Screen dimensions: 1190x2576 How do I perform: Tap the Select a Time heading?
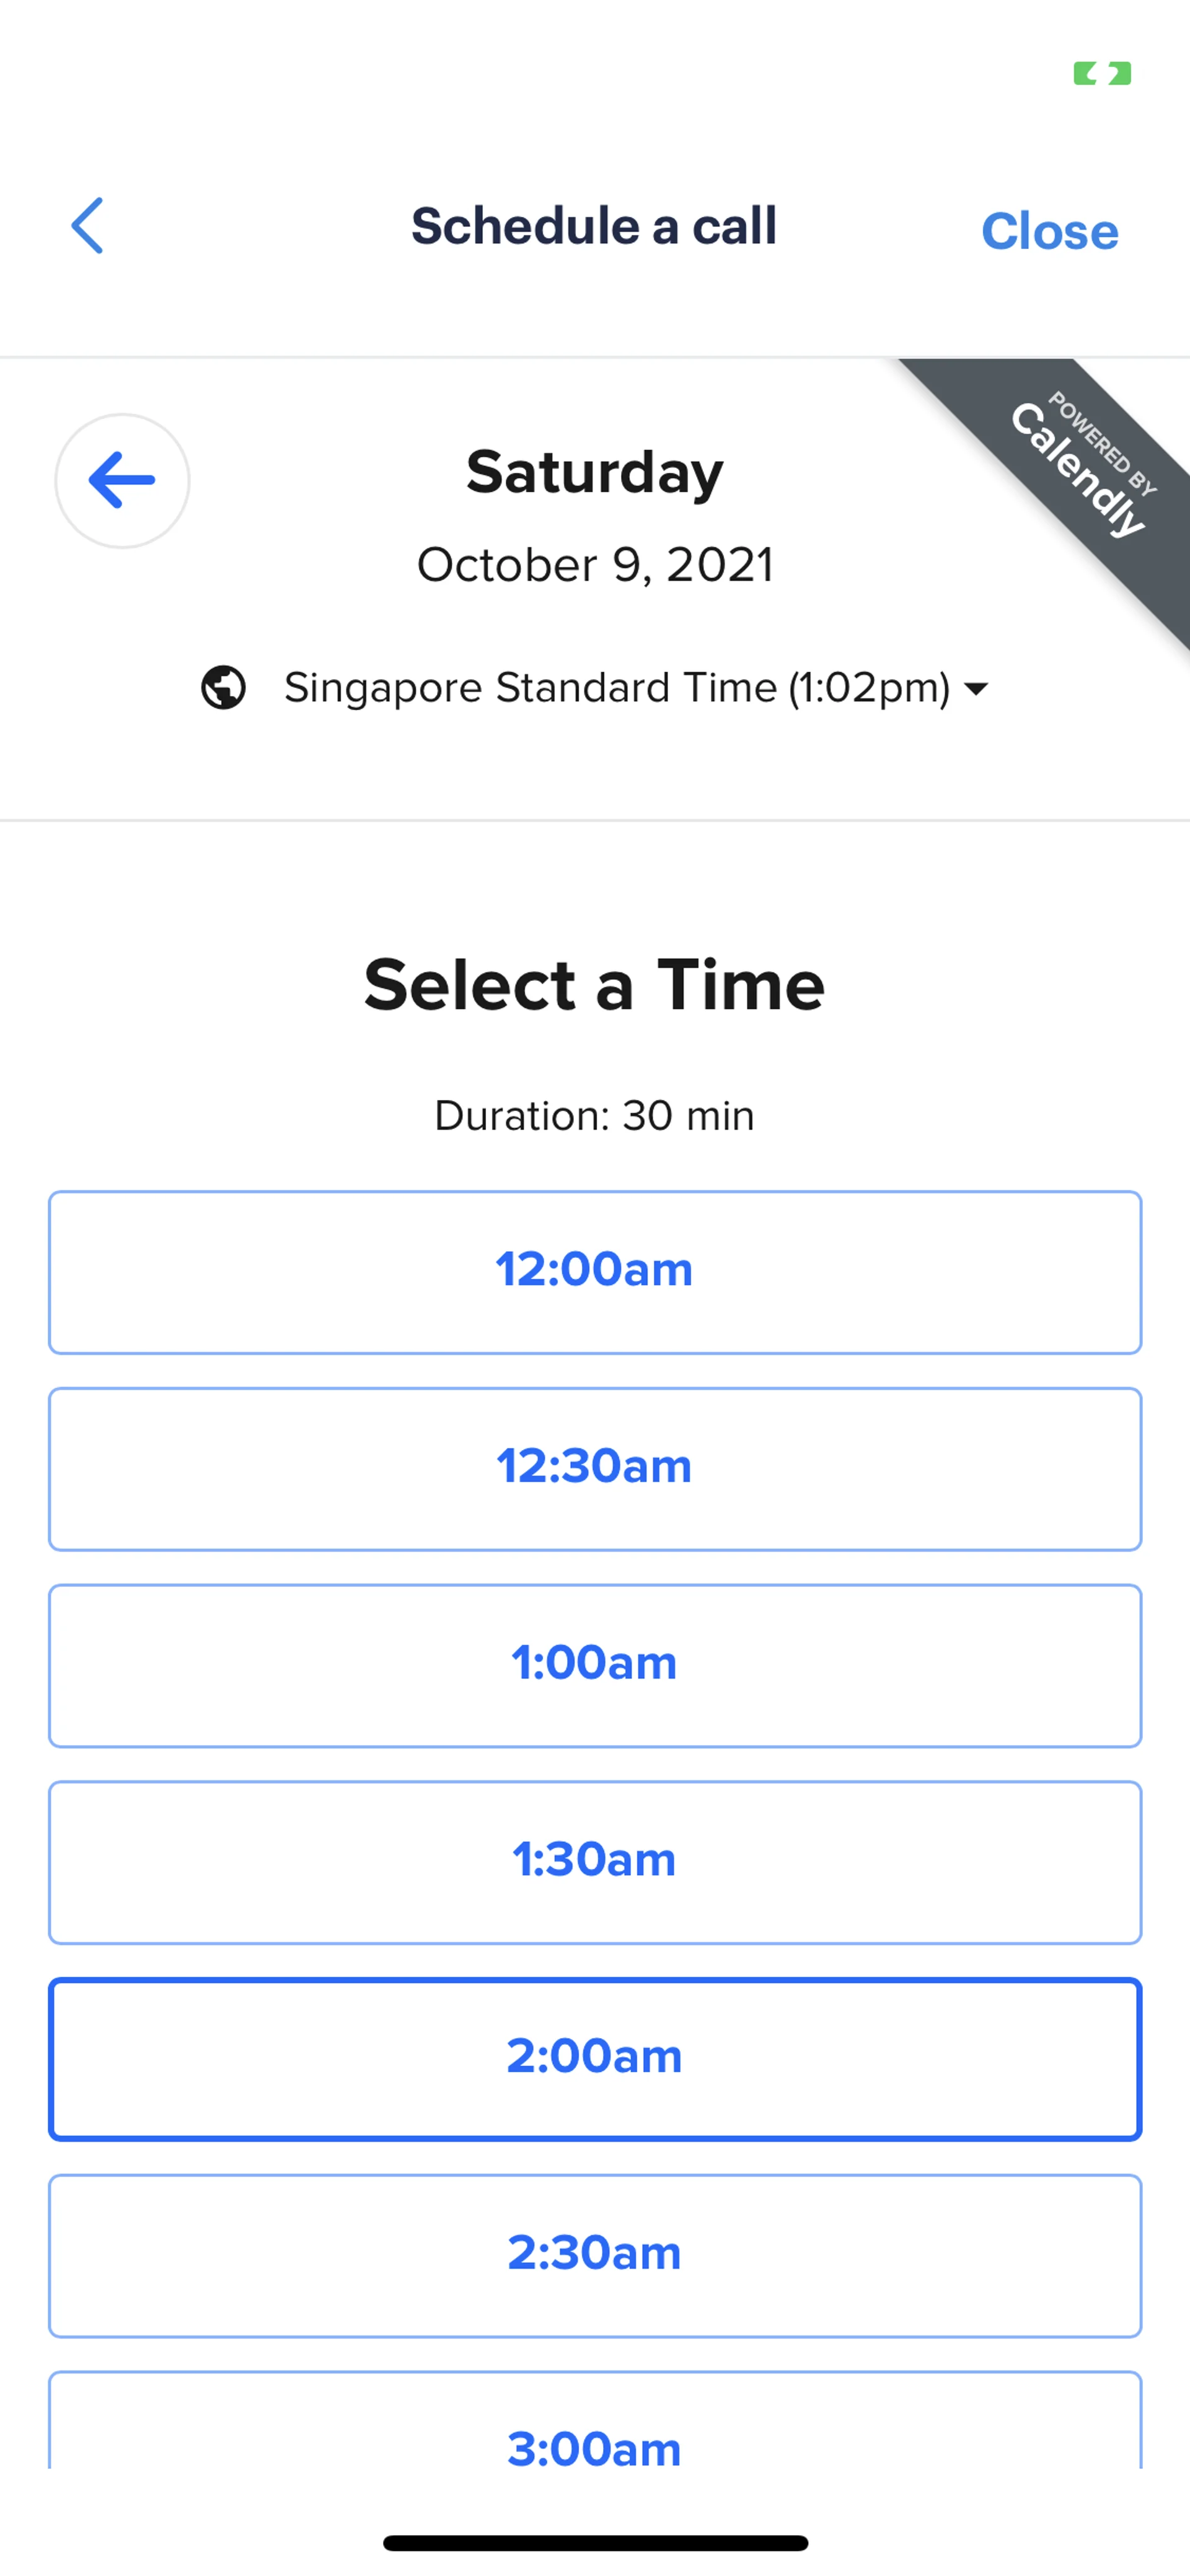click(595, 985)
